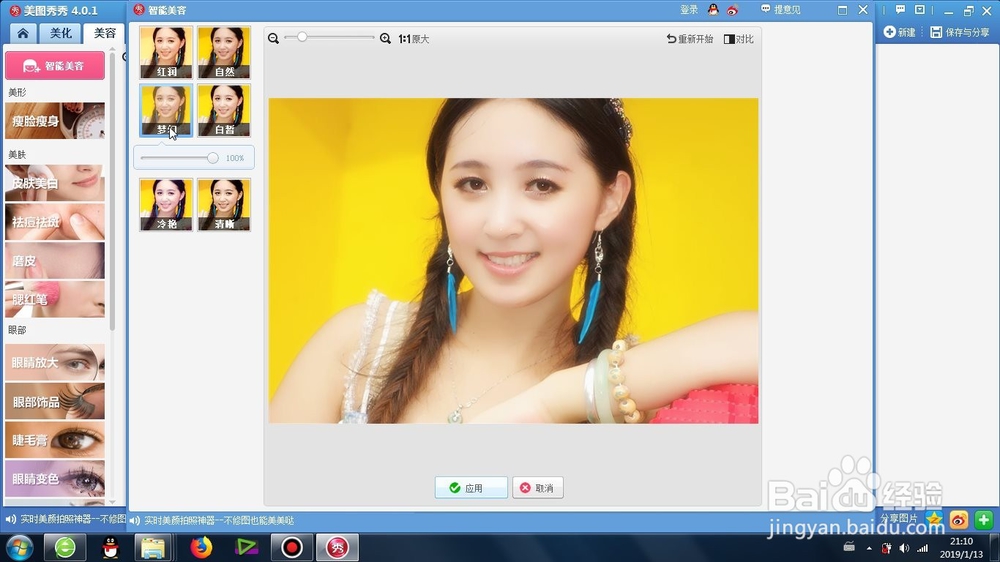Open 保存与分享 save and share
The width and height of the screenshot is (1000, 562).
pos(960,32)
